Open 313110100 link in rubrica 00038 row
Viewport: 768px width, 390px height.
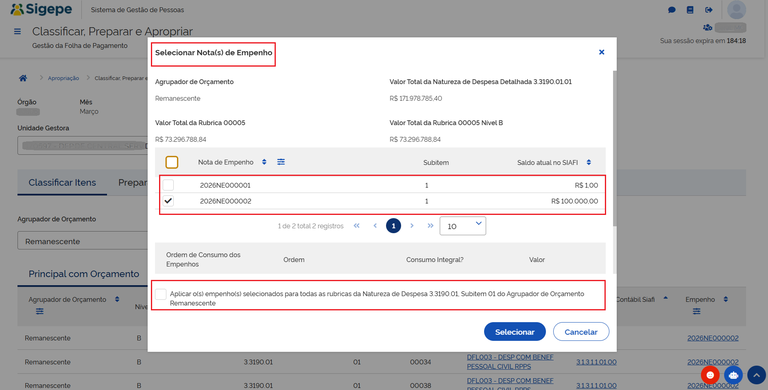point(596,386)
